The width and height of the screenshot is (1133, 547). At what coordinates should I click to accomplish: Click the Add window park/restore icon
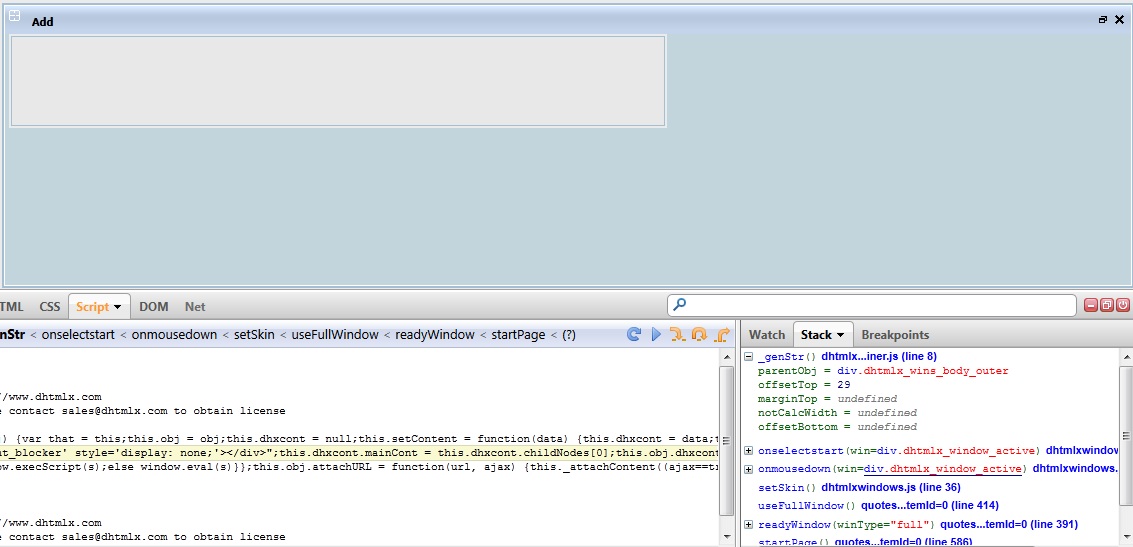pos(1103,20)
